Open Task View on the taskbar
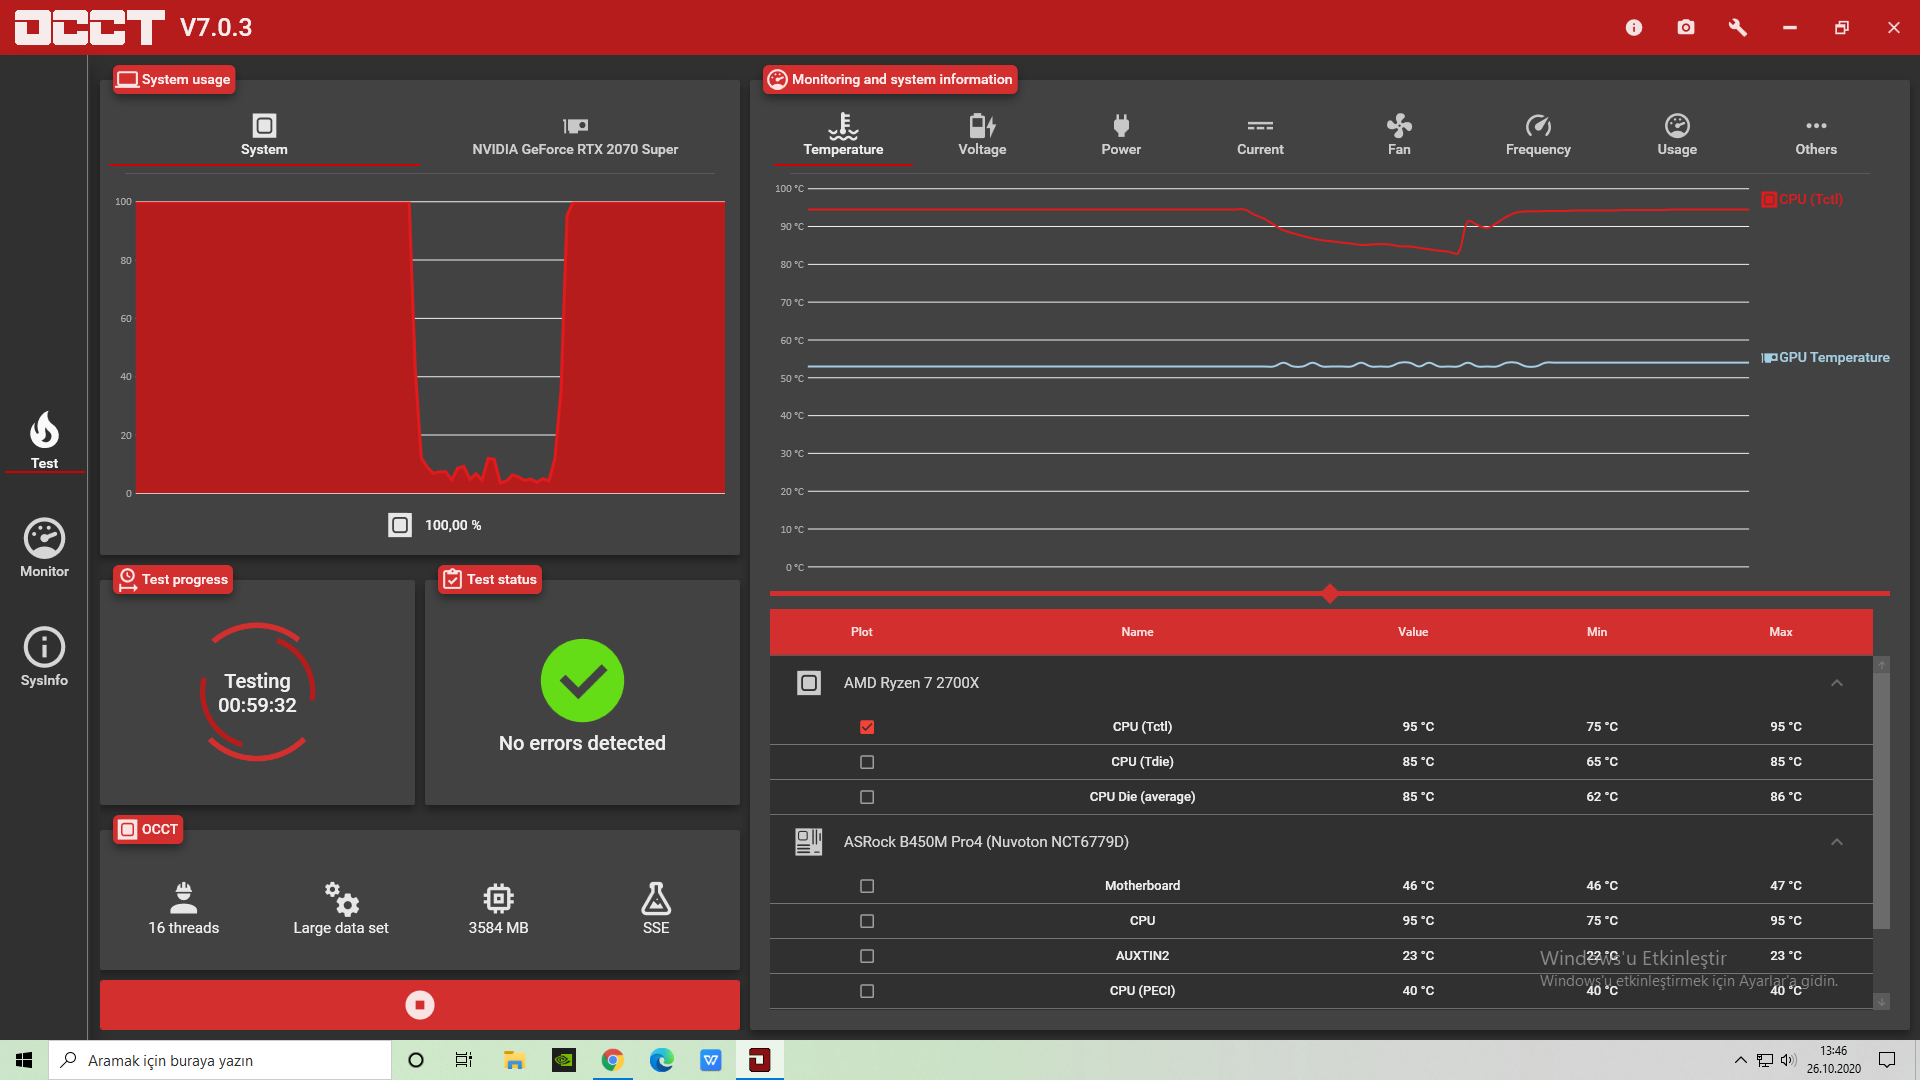 [x=464, y=1060]
